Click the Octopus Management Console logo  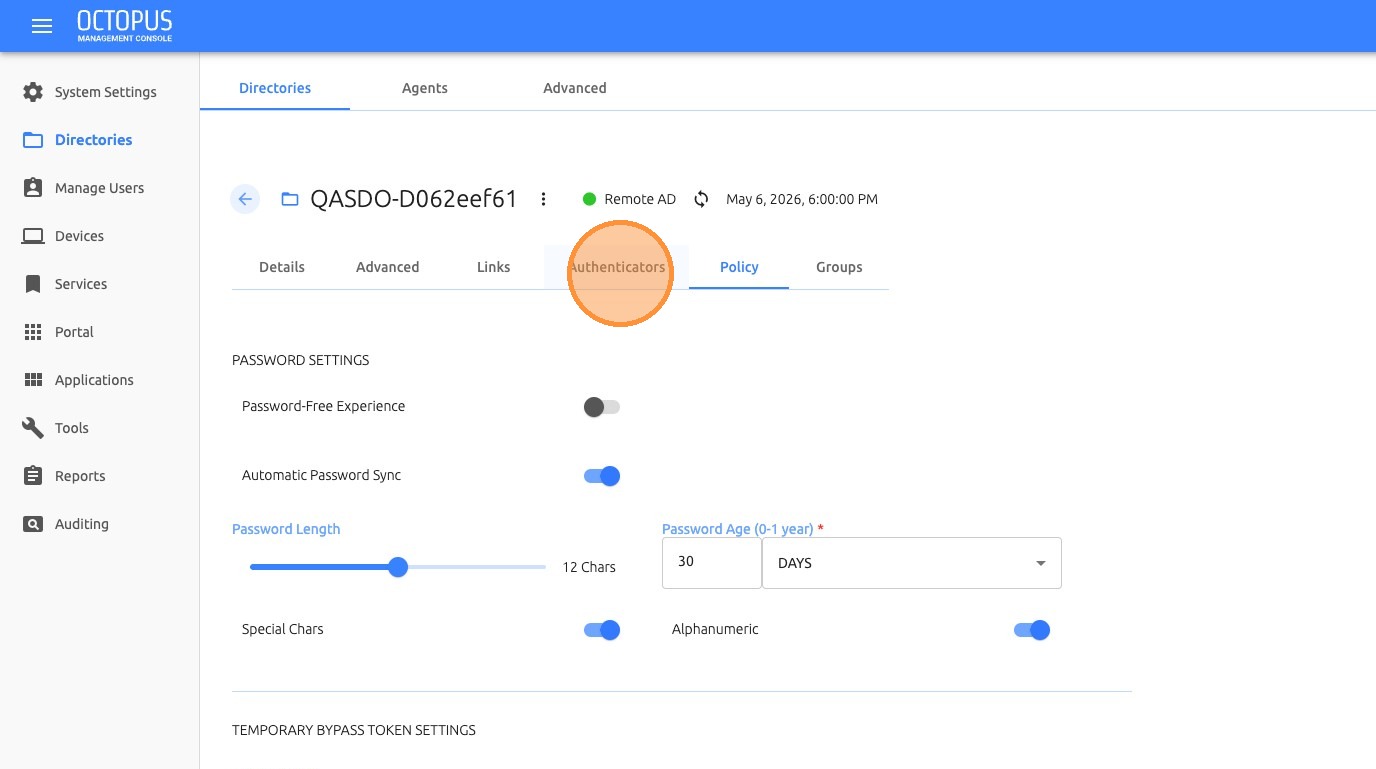click(125, 26)
